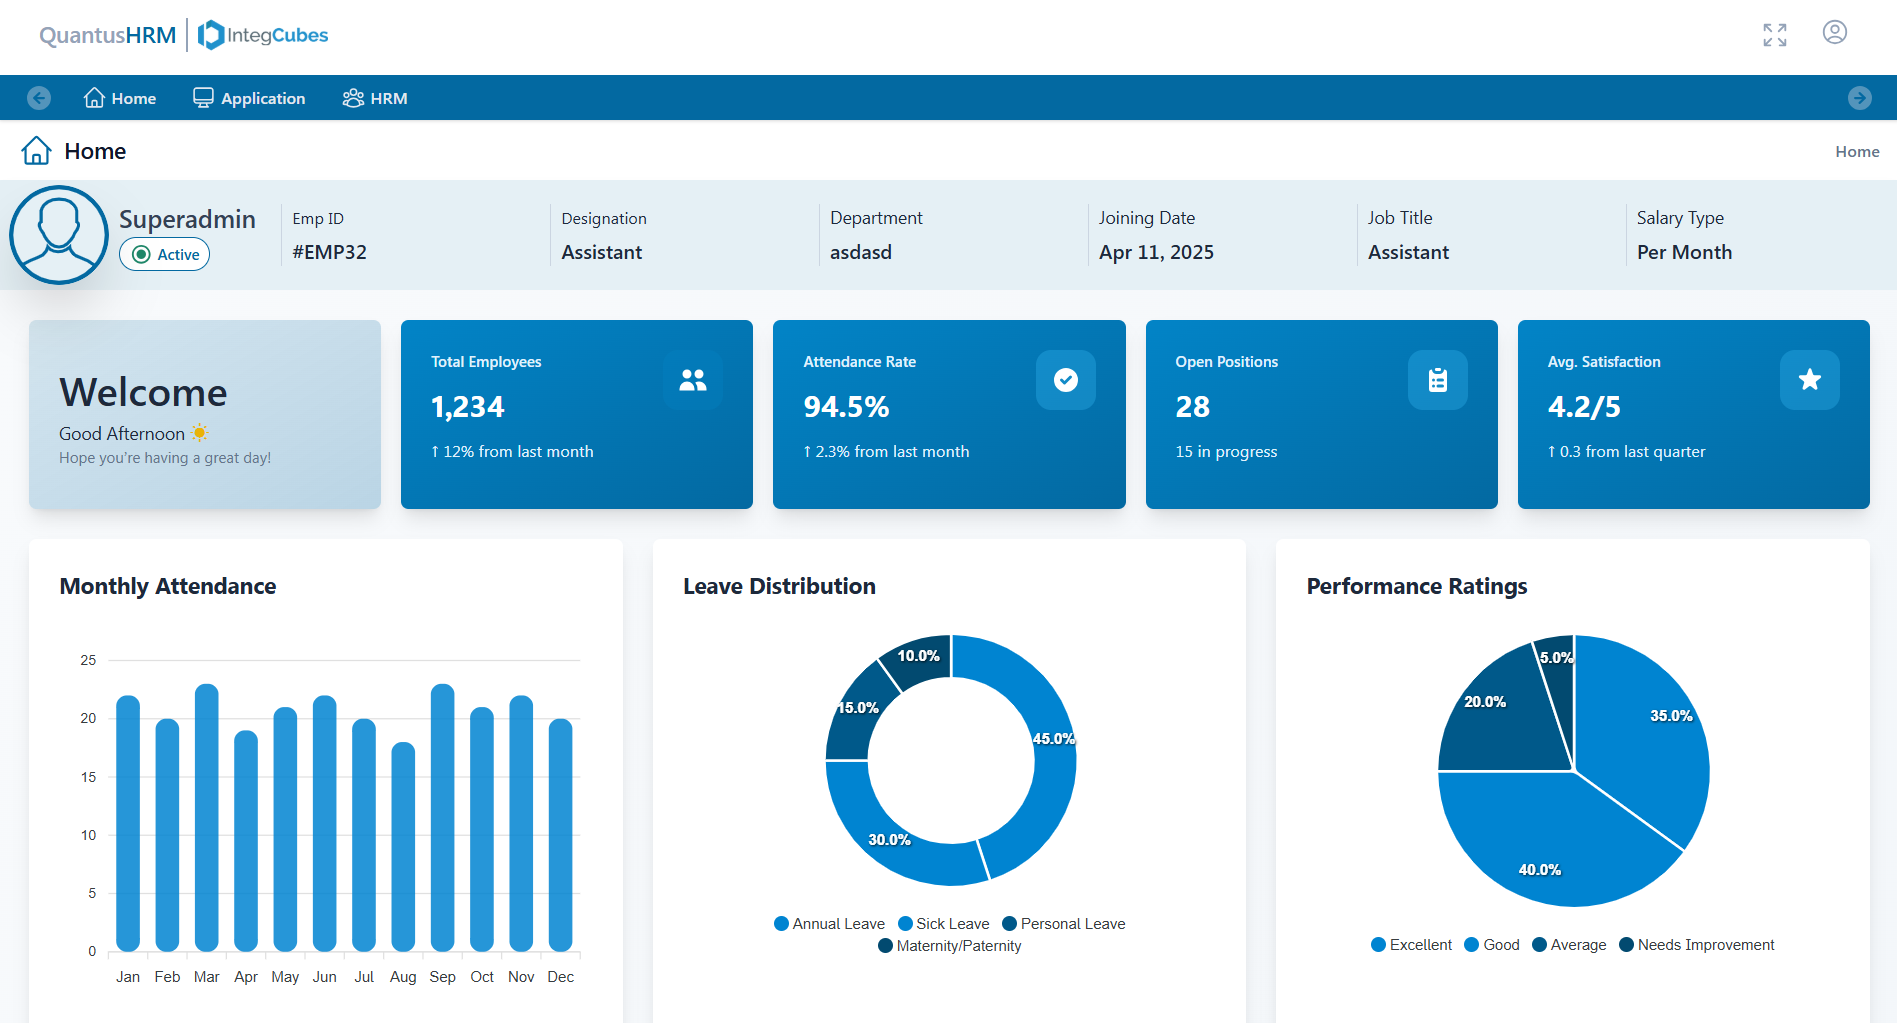Click the Attendance Rate checkmark icon

(x=1065, y=380)
